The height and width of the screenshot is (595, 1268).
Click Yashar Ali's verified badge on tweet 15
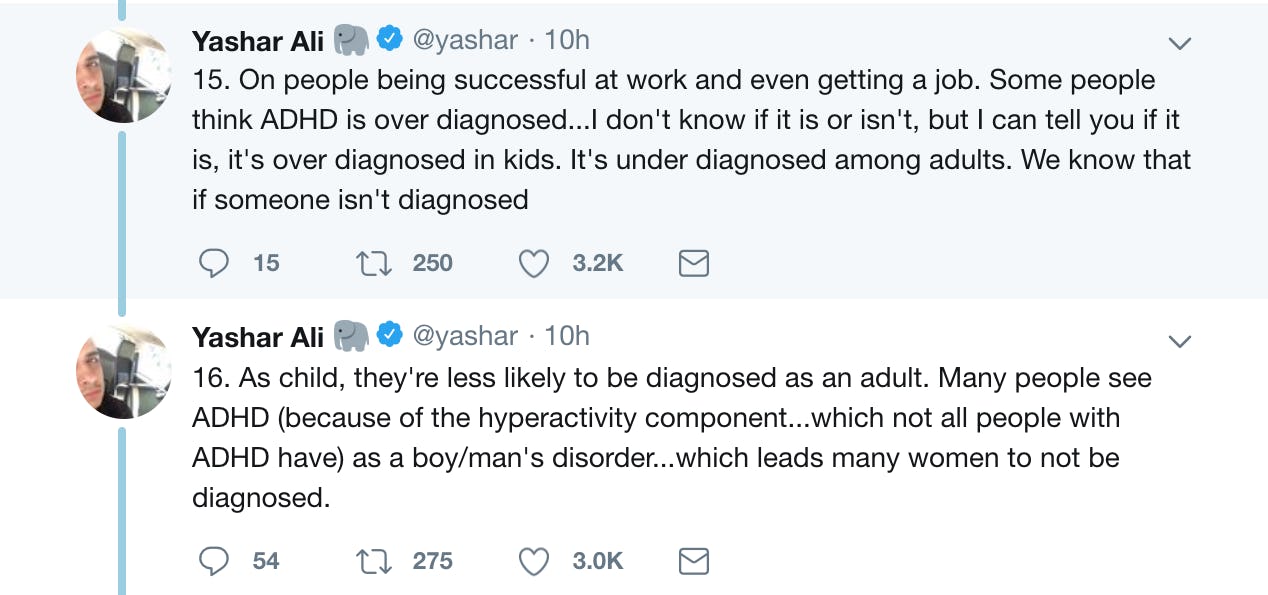tap(388, 40)
